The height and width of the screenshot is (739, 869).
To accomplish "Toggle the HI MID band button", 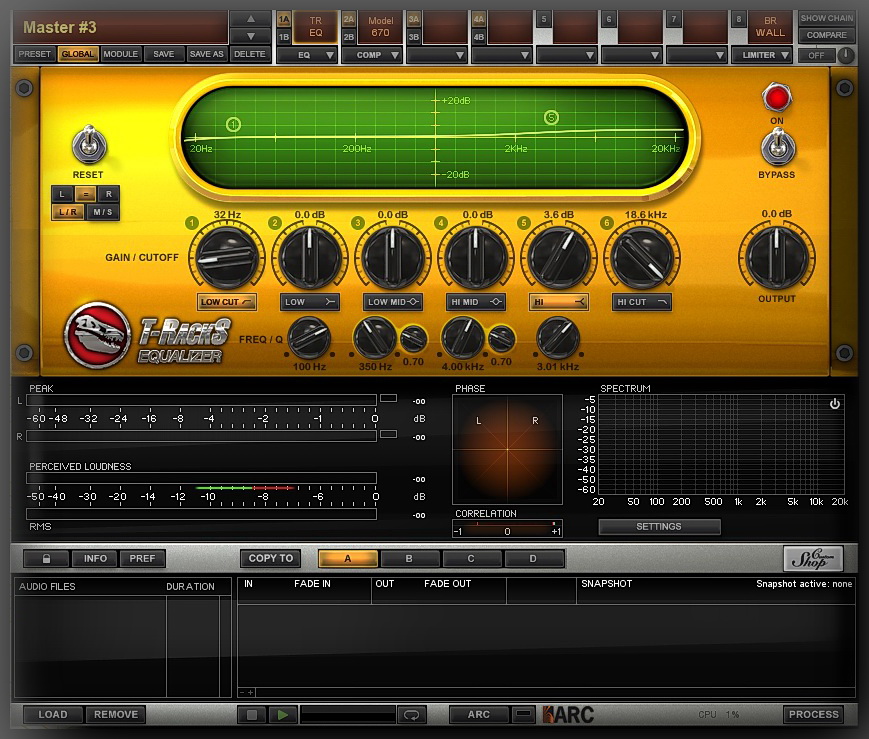I will [476, 302].
